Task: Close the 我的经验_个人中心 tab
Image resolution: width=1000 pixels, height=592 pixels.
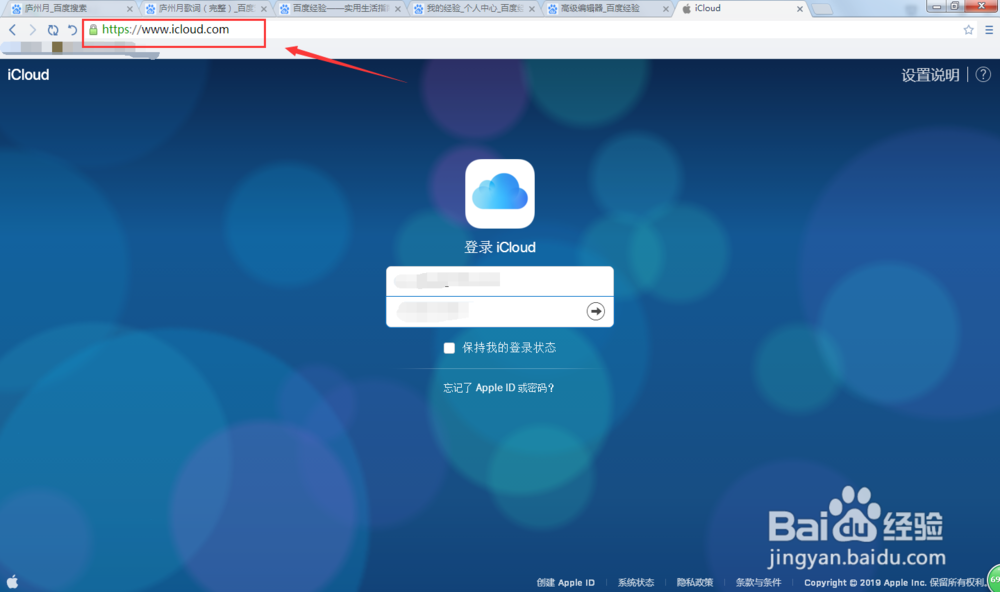Action: 531,9
